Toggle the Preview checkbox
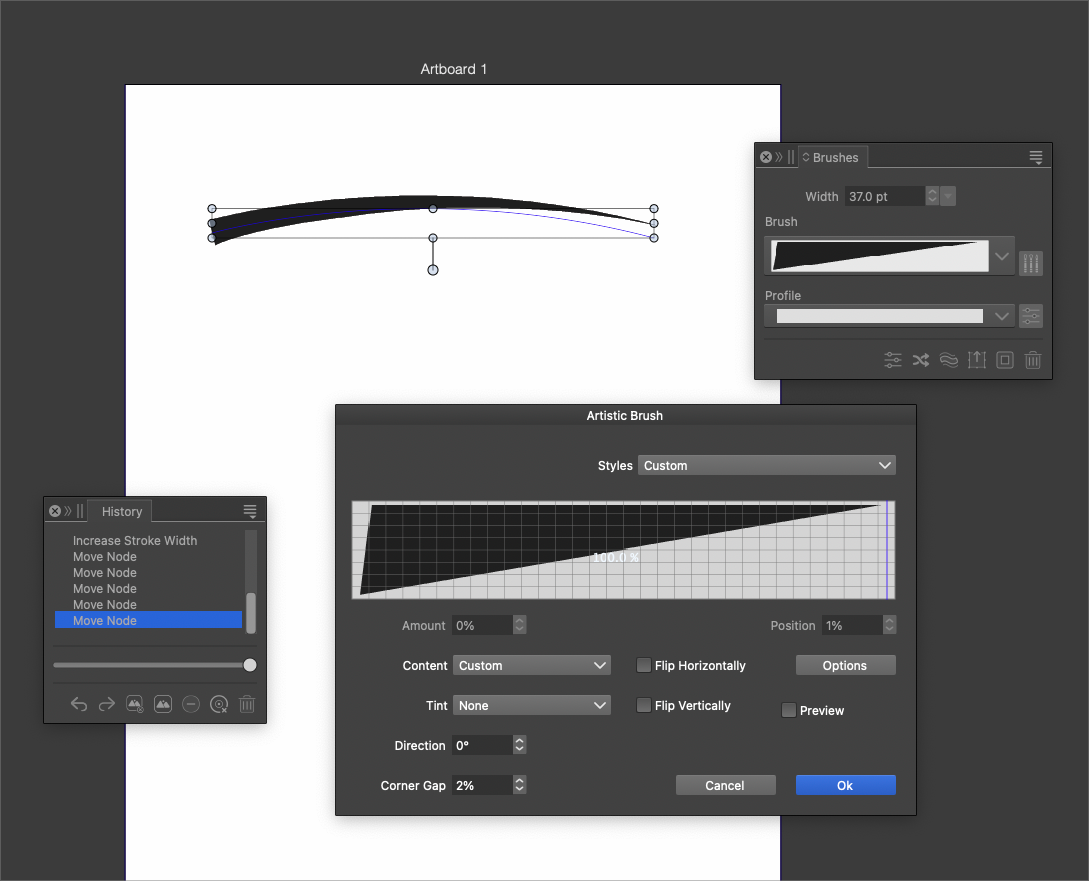Screen dimensions: 1089x881 pyautogui.click(x=789, y=711)
